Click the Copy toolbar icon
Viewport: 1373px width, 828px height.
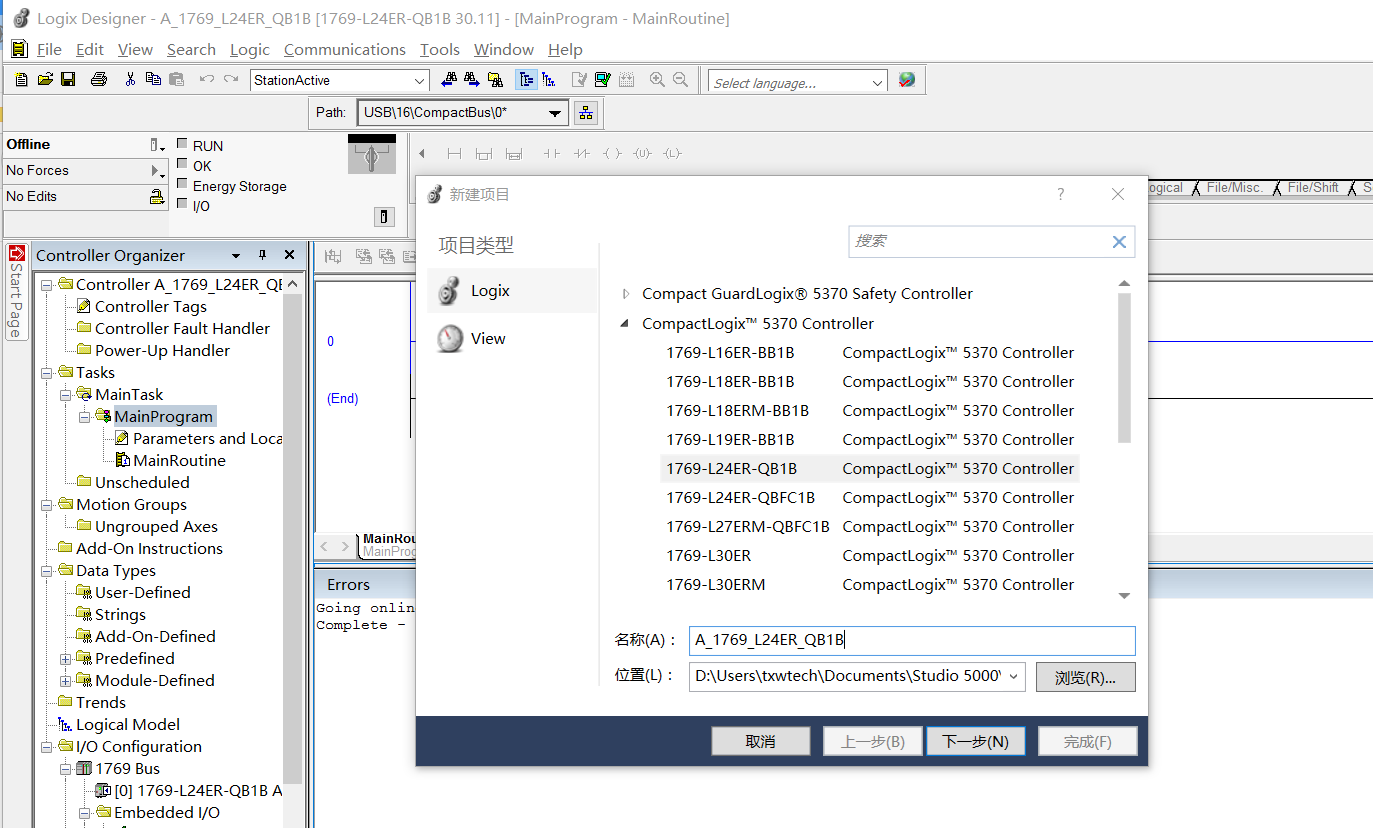point(153,80)
